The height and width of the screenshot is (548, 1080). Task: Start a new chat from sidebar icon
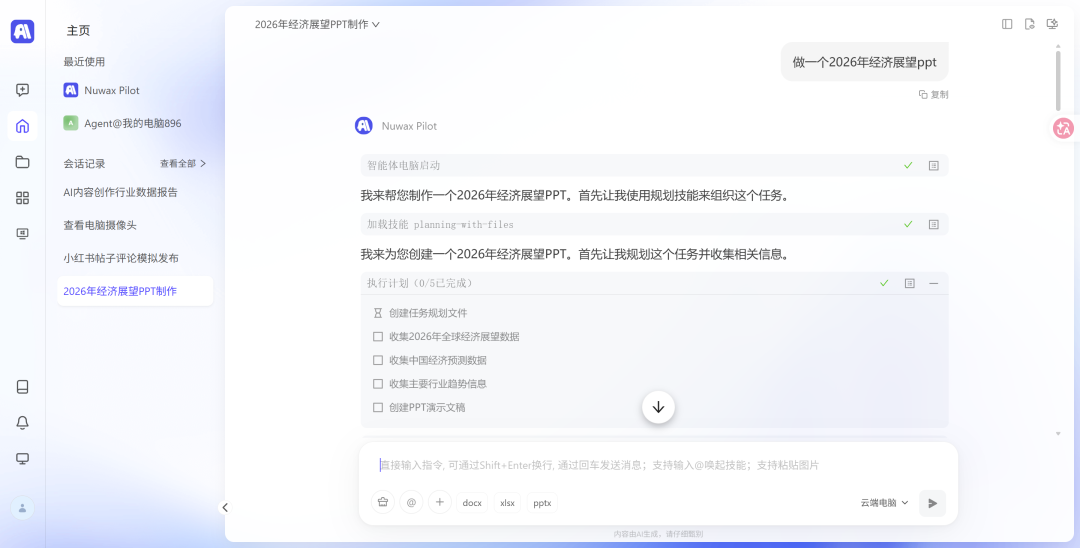tap(22, 89)
